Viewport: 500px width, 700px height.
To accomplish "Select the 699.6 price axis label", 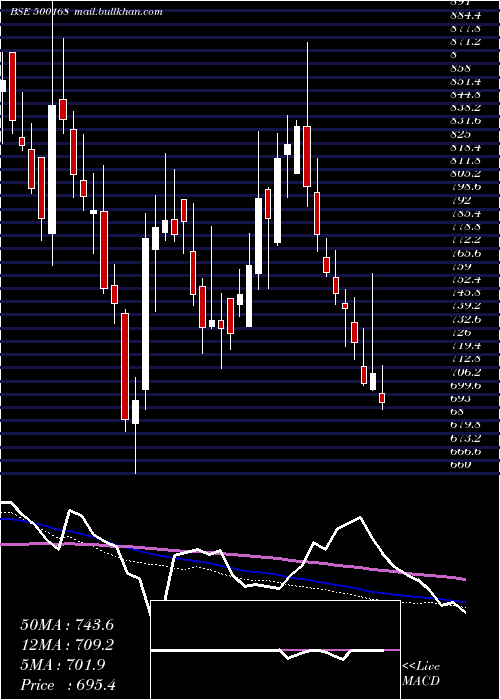I will click(x=465, y=385).
